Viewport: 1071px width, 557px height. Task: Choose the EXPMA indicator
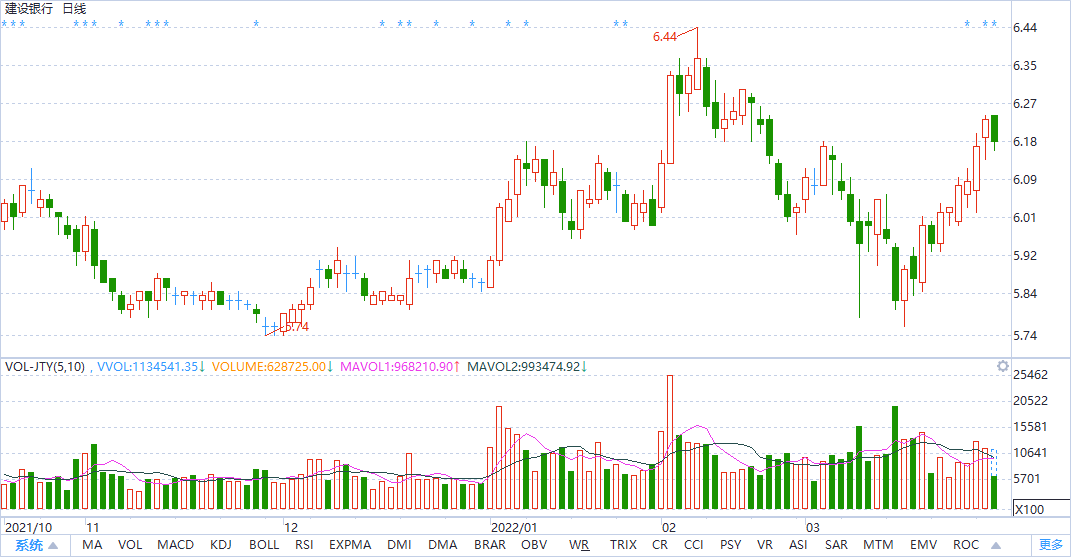pos(350,545)
